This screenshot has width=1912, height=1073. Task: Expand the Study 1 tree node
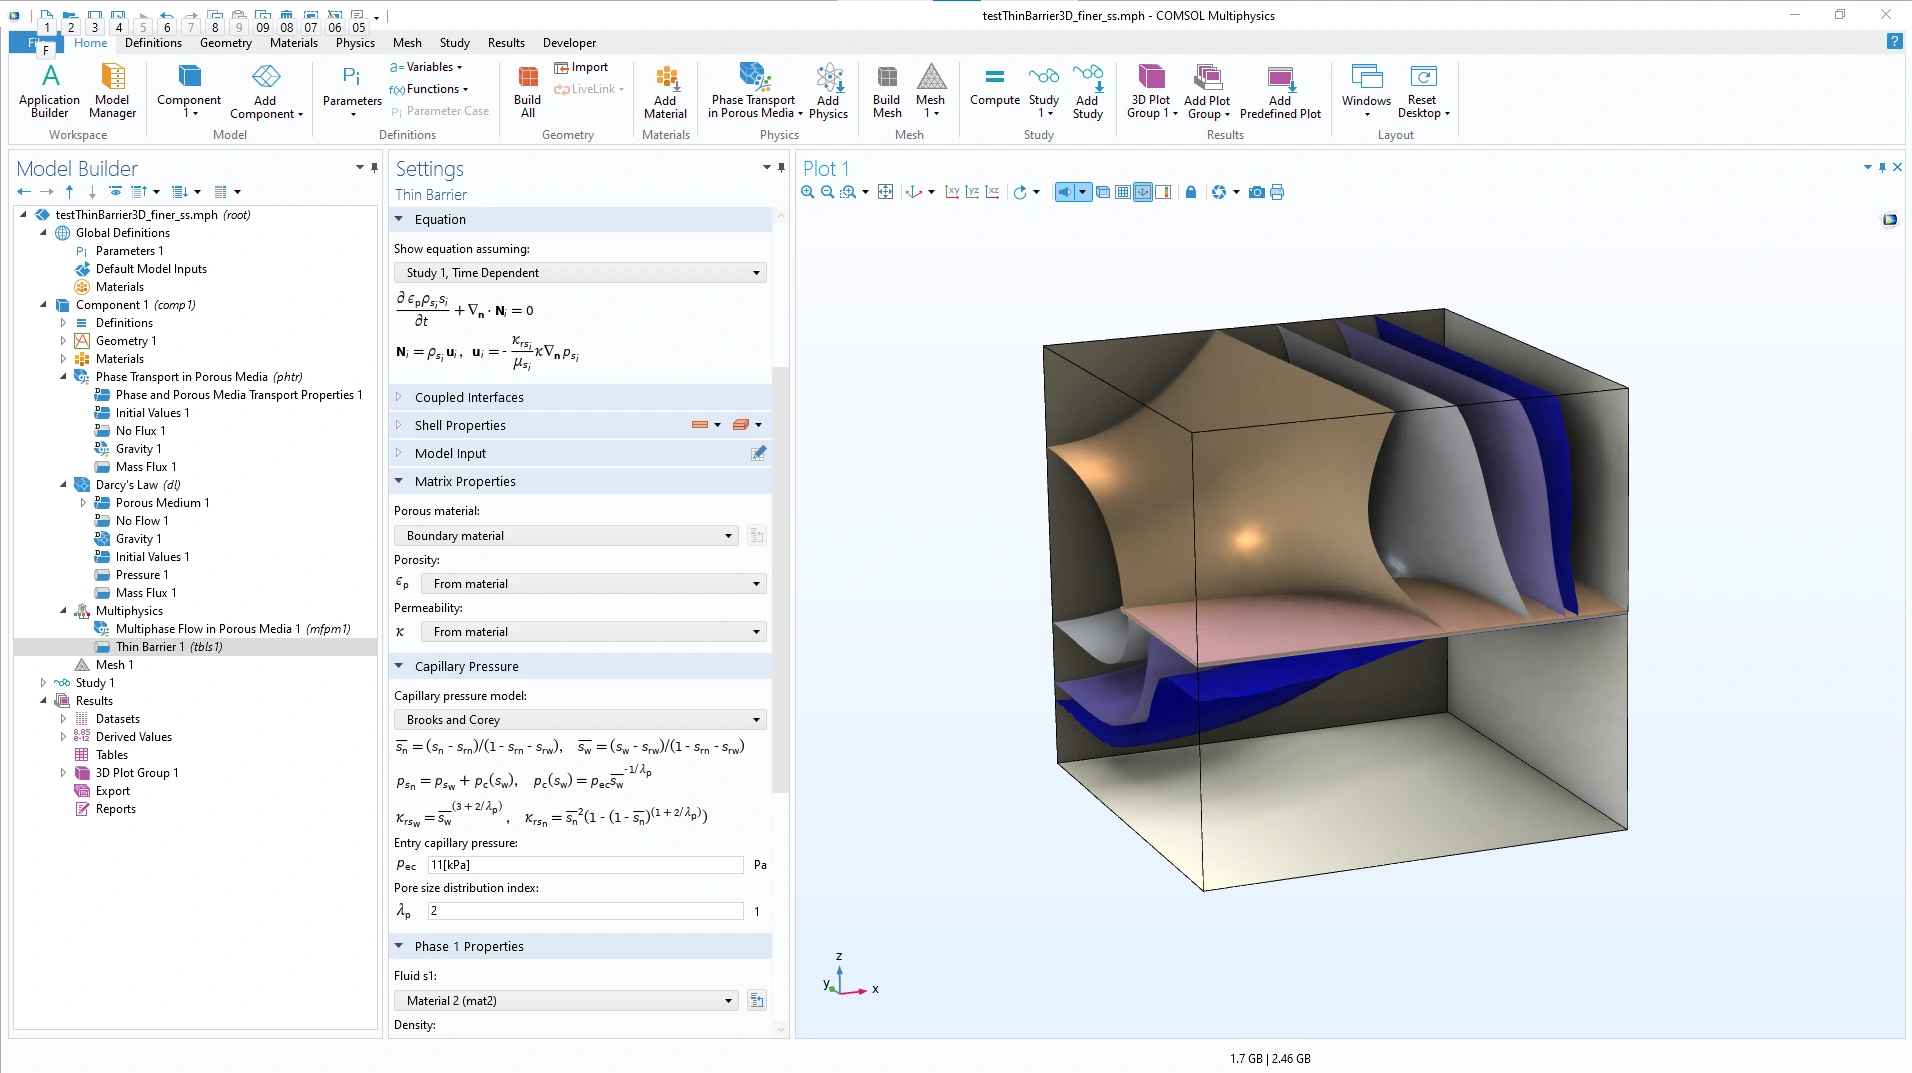point(43,683)
